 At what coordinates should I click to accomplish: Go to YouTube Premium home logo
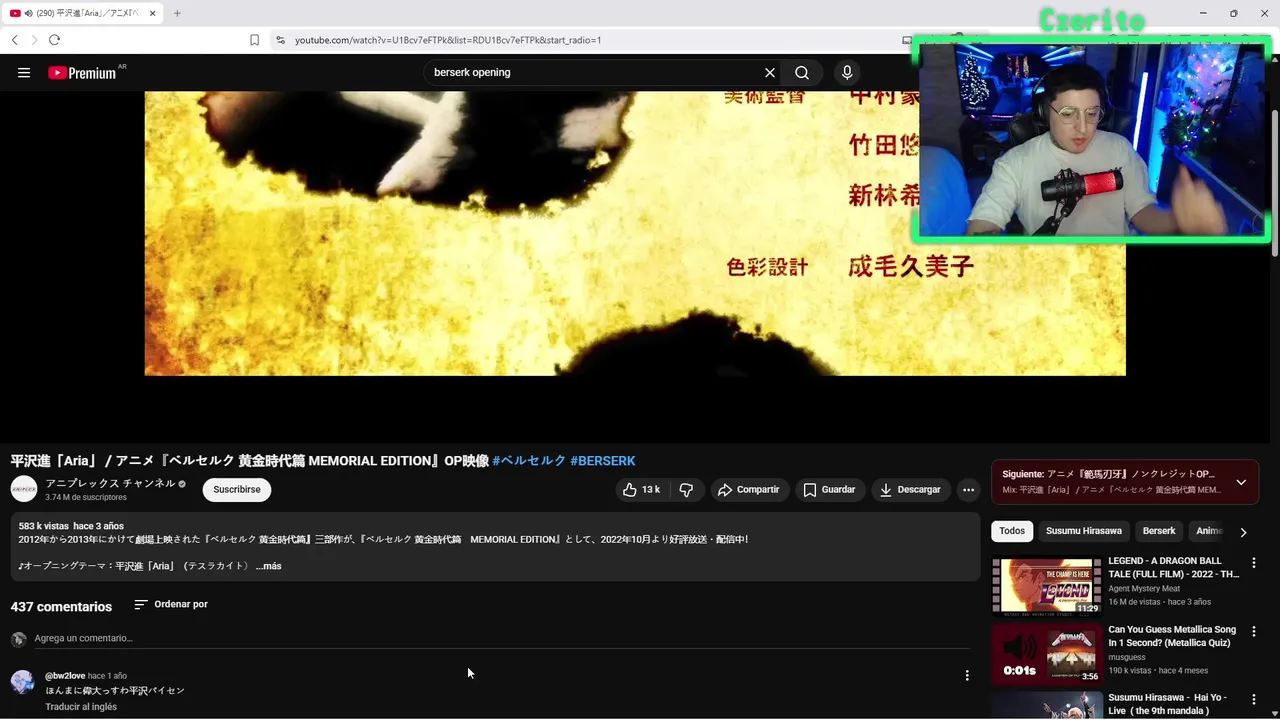82,72
